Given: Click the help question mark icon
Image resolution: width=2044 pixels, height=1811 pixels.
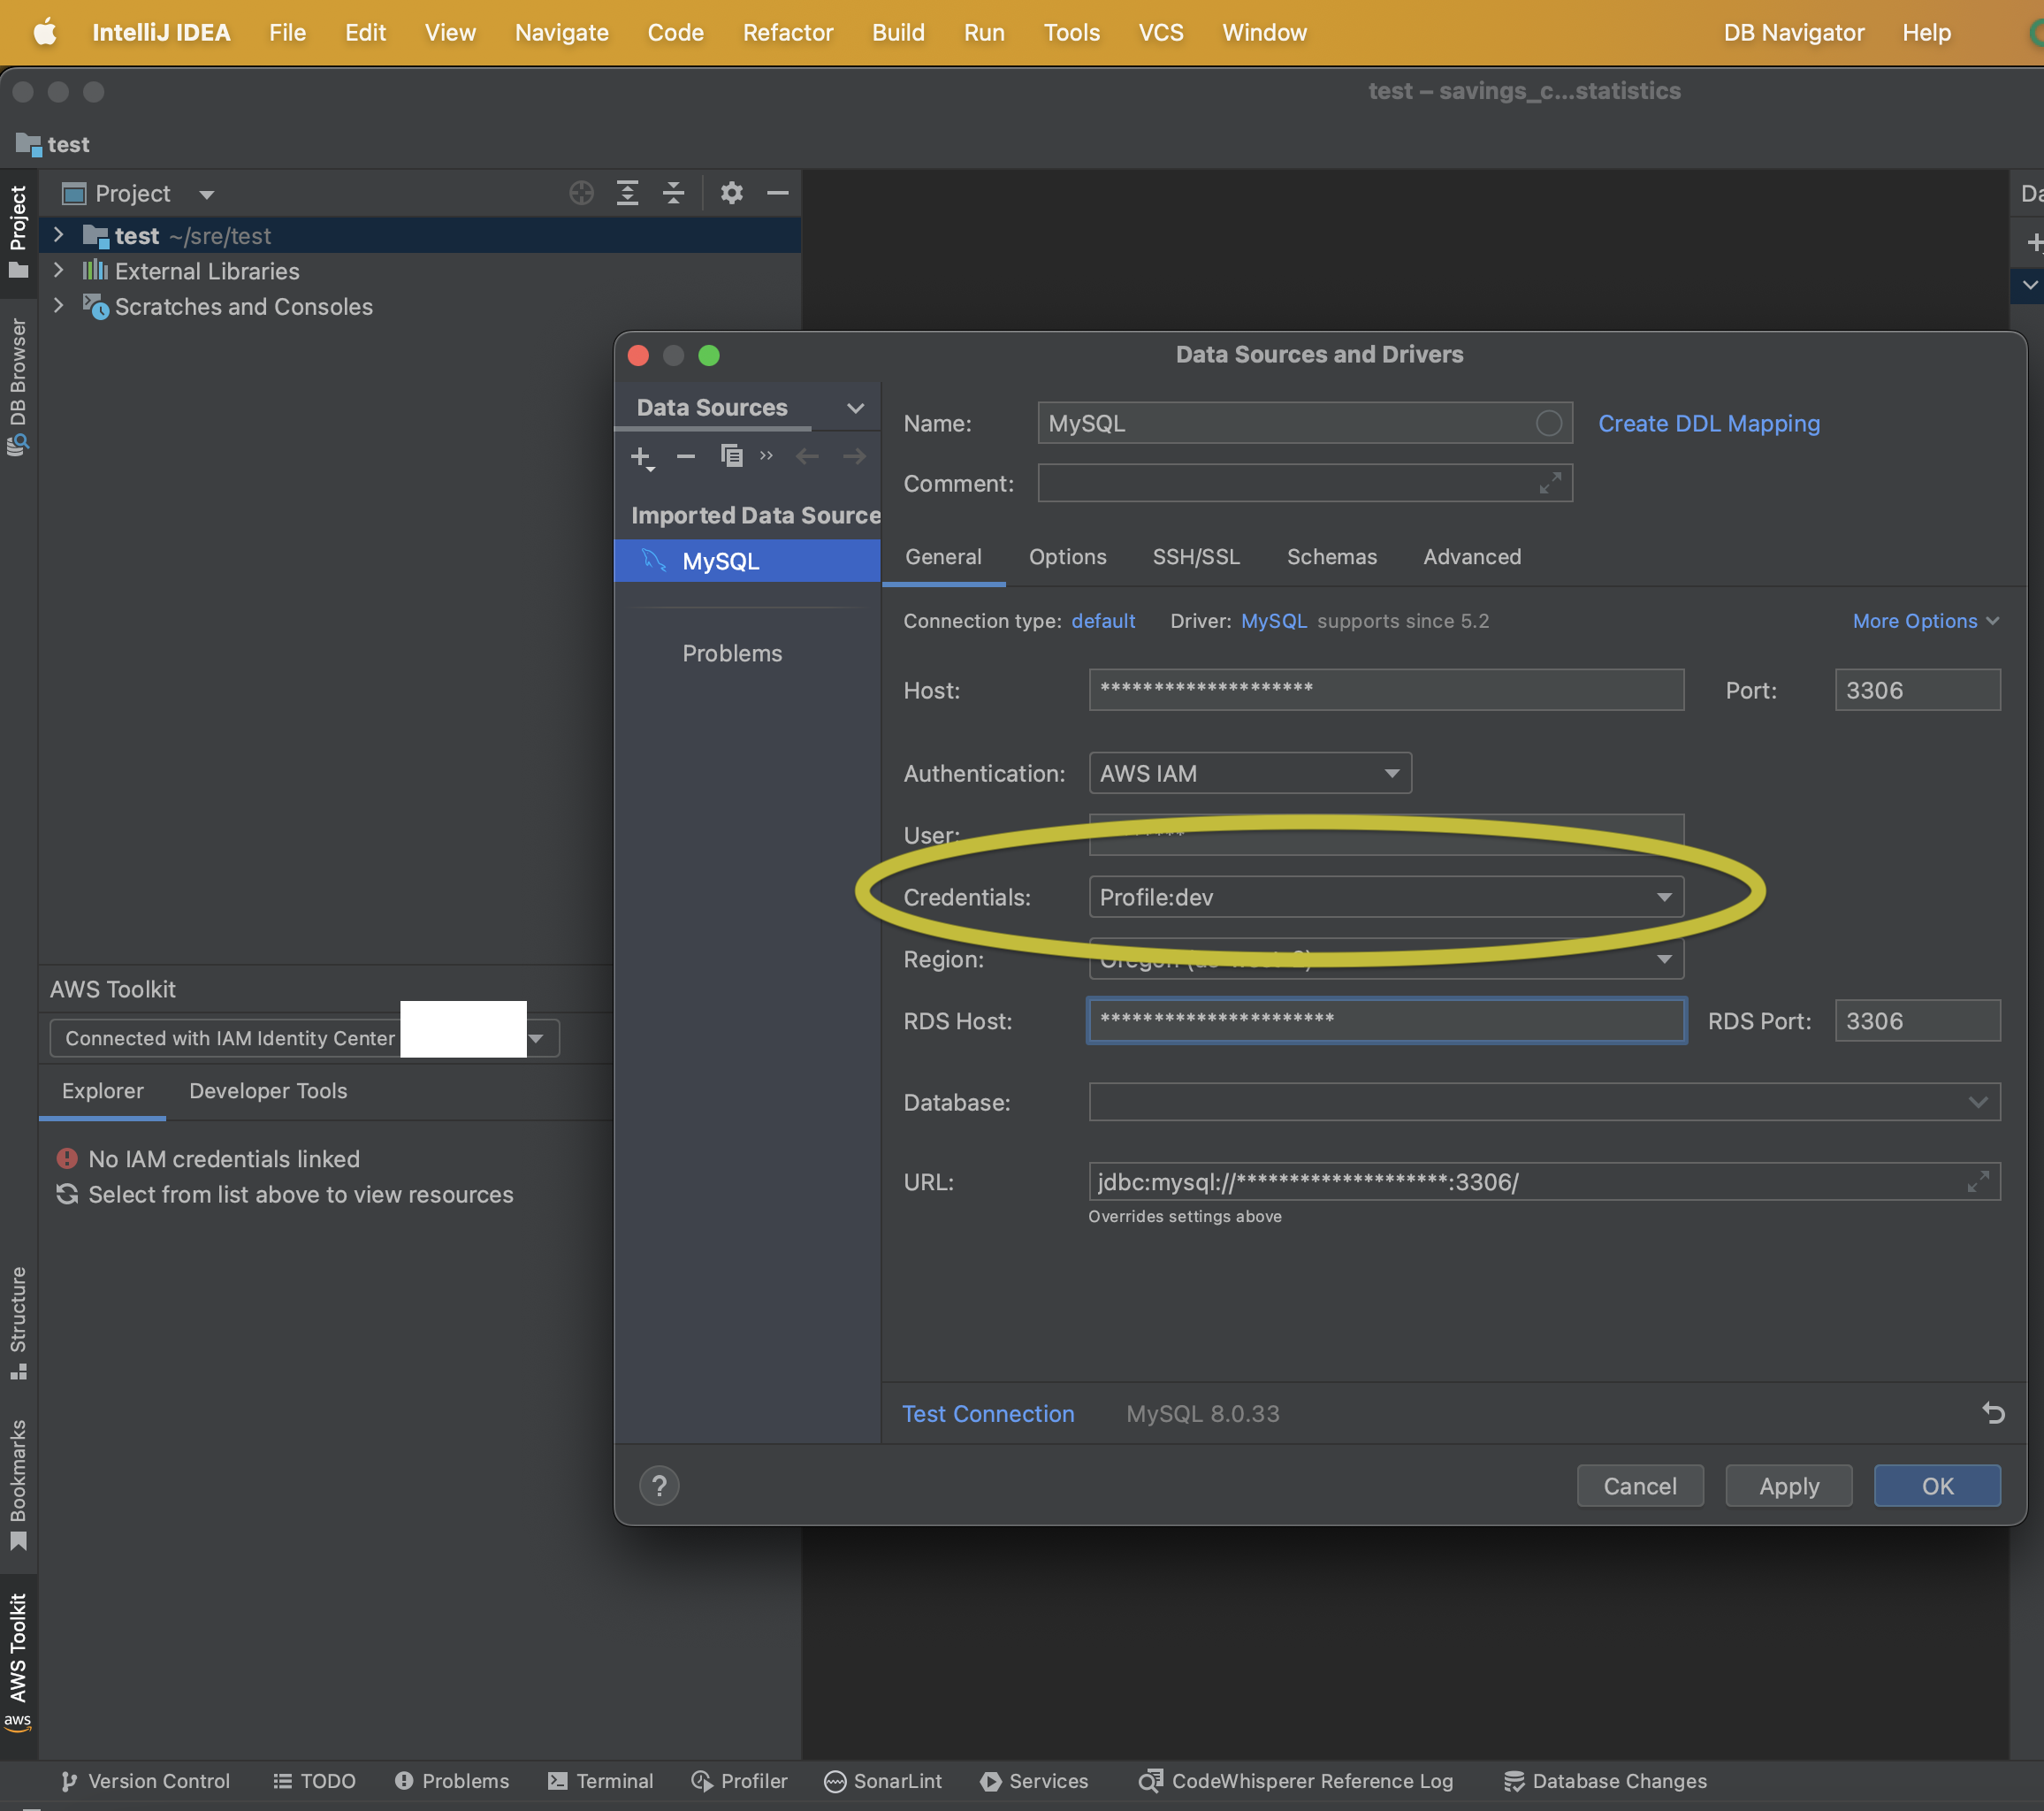Looking at the screenshot, I should (659, 1486).
